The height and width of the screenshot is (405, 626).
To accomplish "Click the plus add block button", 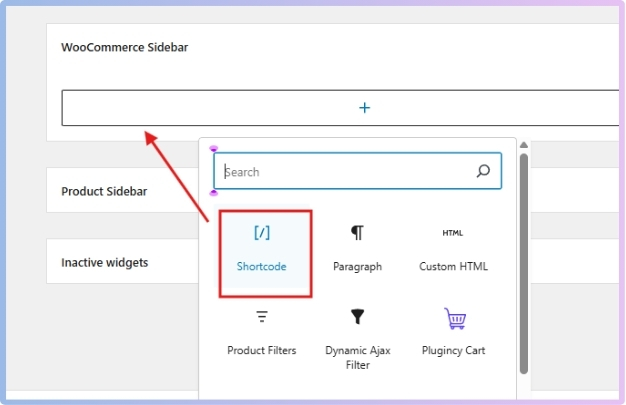I will 364,108.
